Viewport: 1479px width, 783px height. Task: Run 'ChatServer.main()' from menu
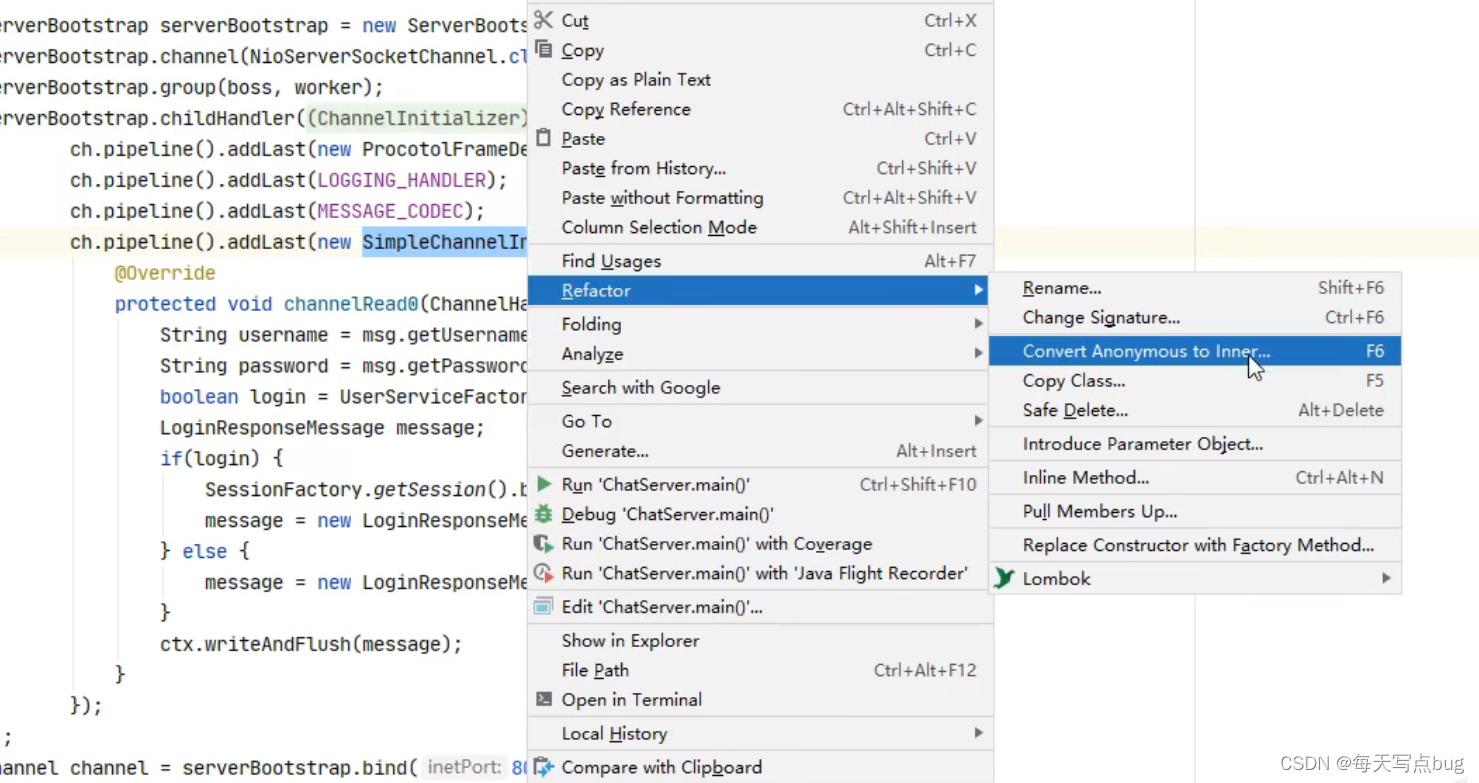[760, 484]
